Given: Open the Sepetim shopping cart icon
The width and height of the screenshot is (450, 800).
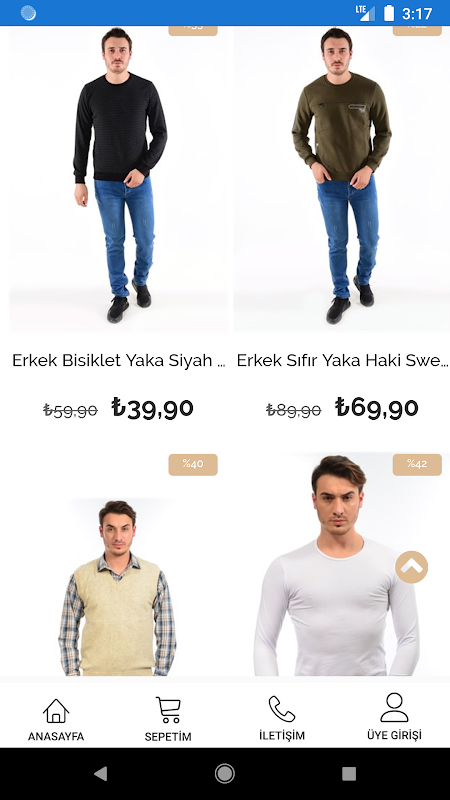Looking at the screenshot, I should (x=168, y=710).
